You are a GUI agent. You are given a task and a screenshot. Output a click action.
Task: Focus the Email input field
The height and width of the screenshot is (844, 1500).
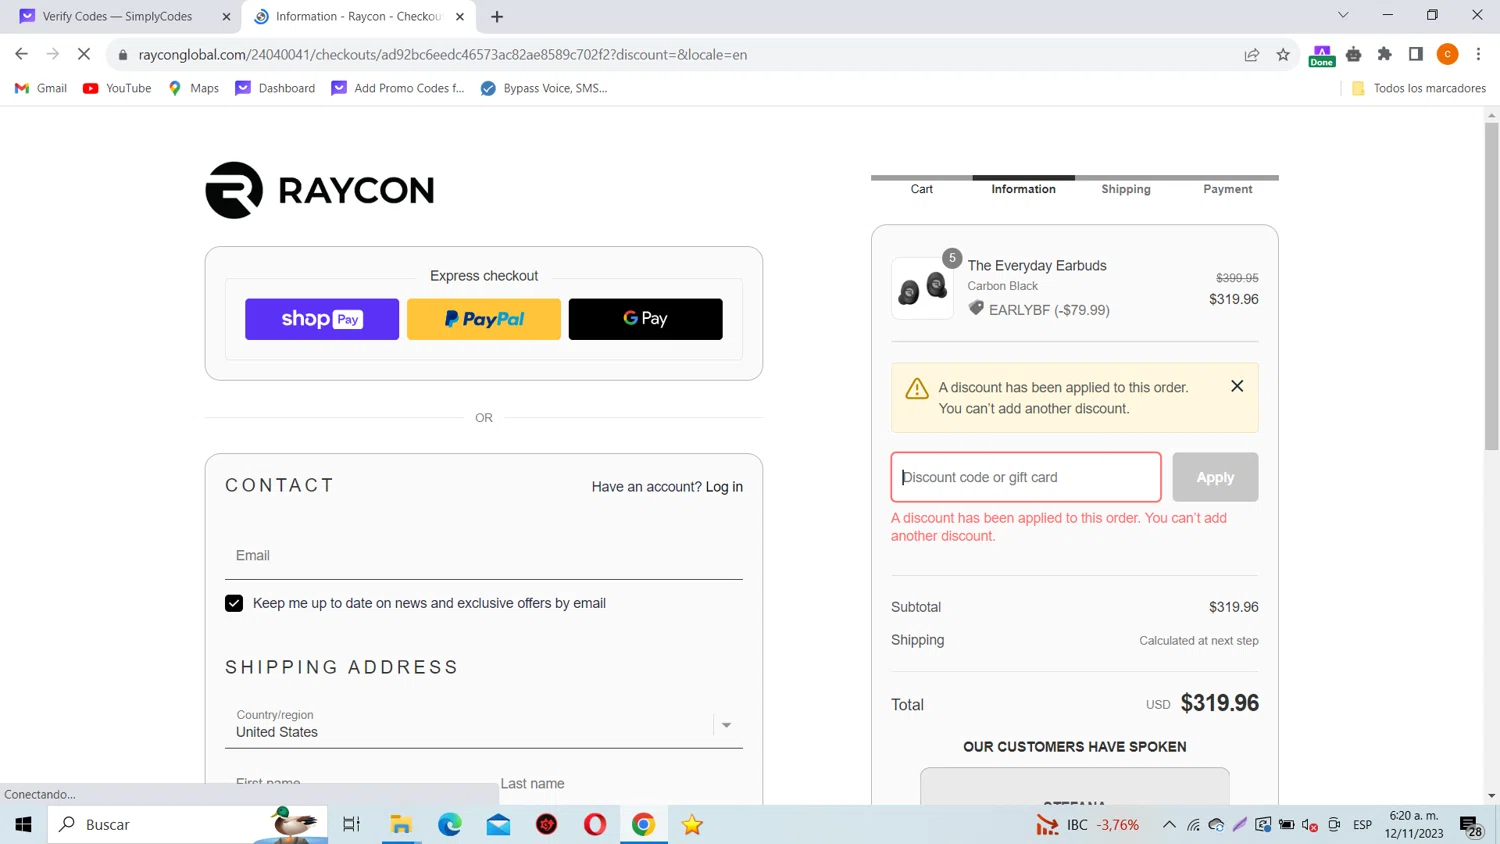coord(484,556)
